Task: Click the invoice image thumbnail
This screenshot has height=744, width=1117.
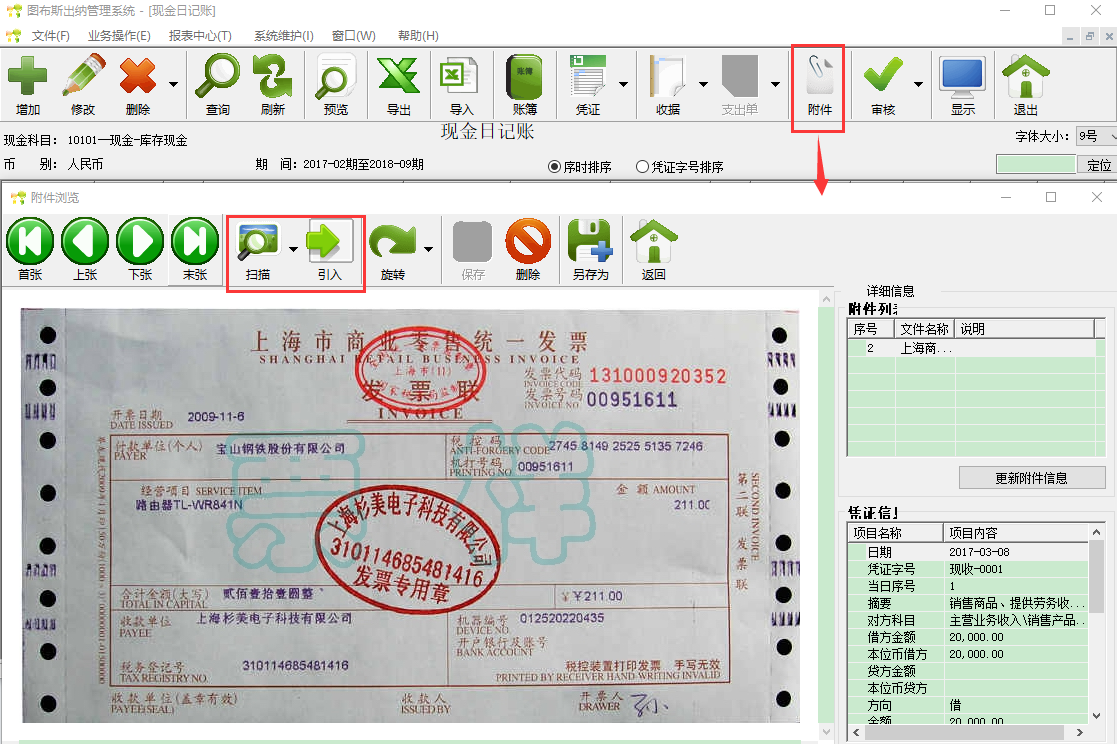Action: click(410, 515)
